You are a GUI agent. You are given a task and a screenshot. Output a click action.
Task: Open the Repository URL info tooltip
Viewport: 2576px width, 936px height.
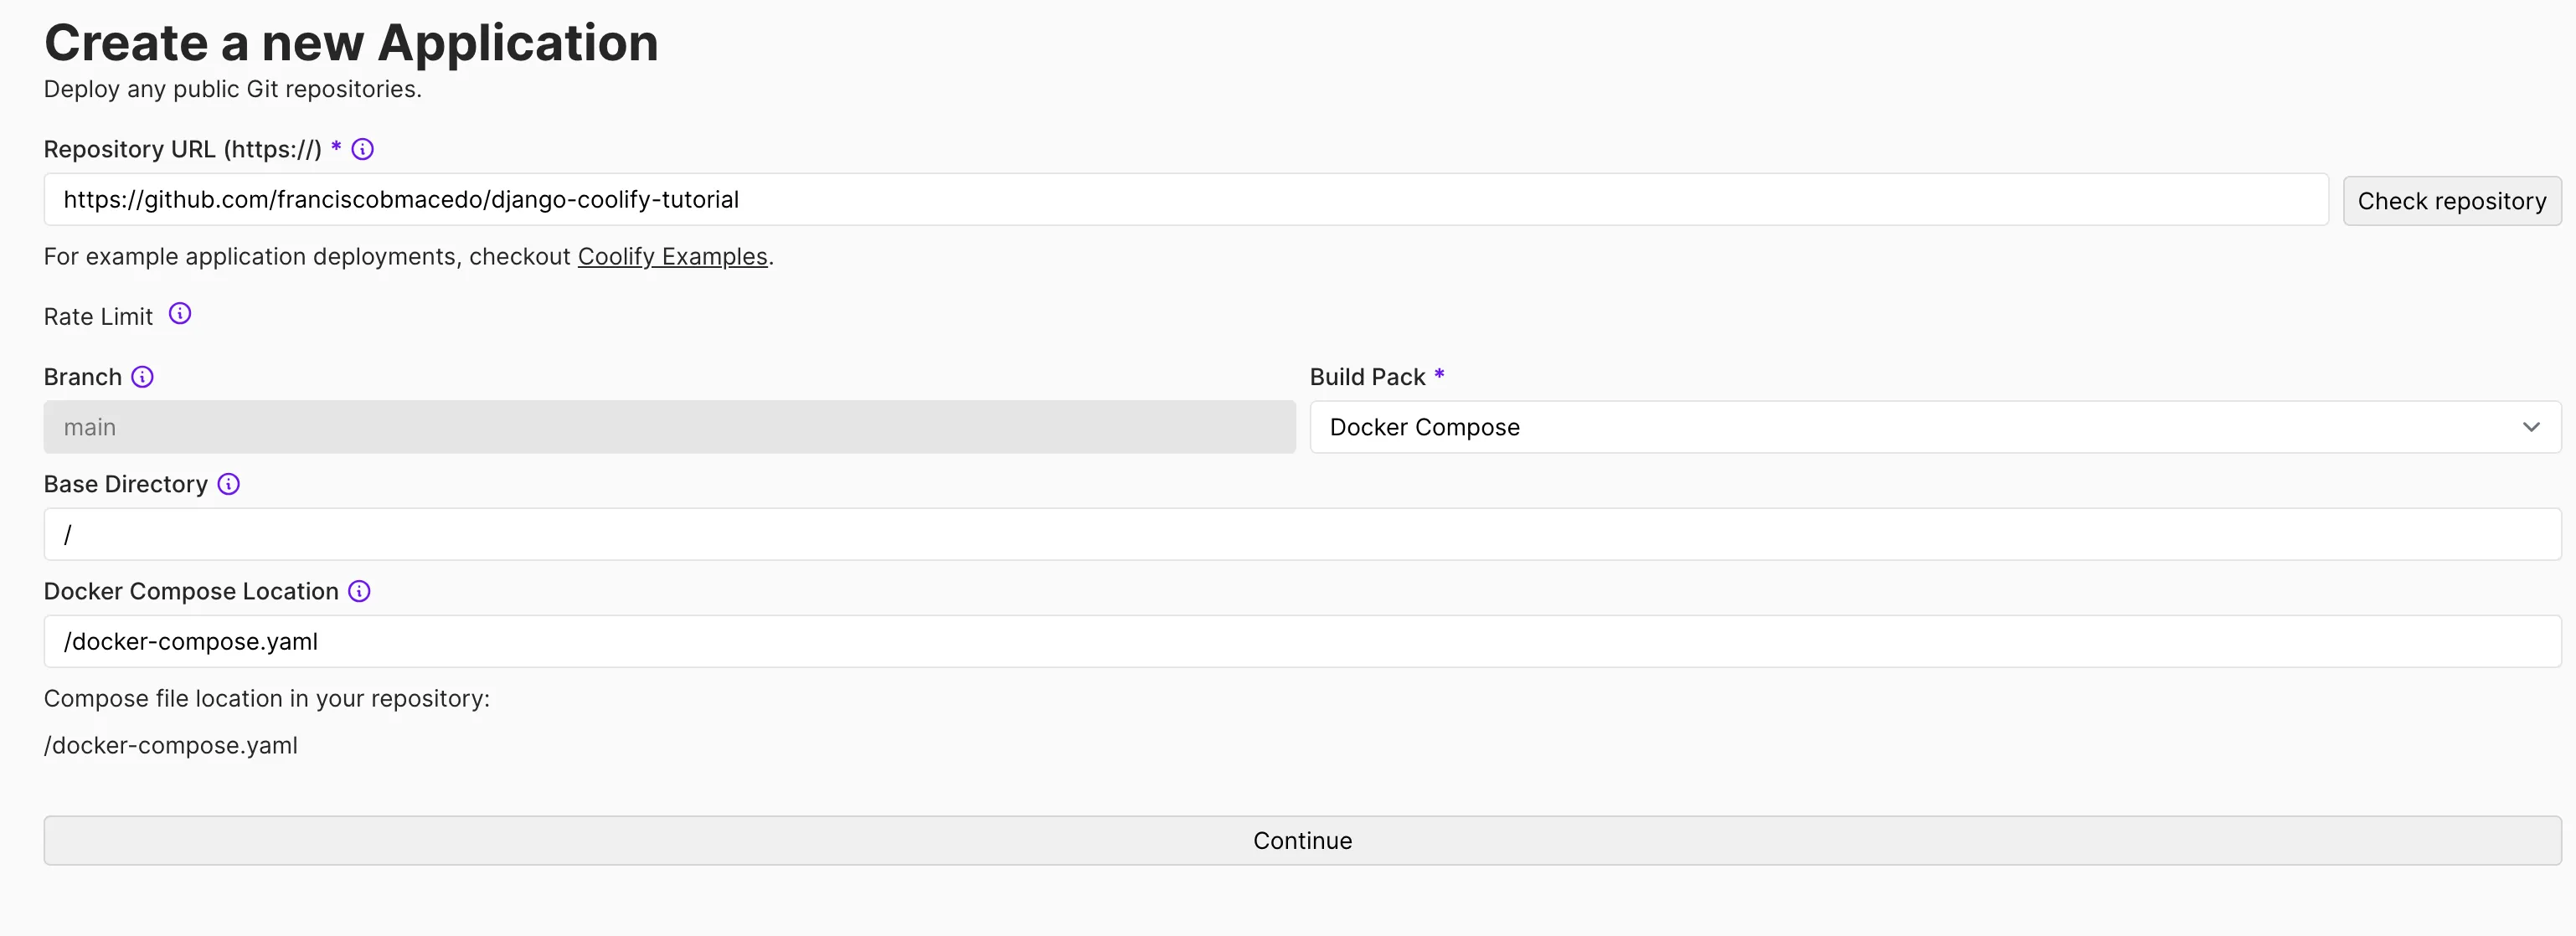(x=362, y=148)
